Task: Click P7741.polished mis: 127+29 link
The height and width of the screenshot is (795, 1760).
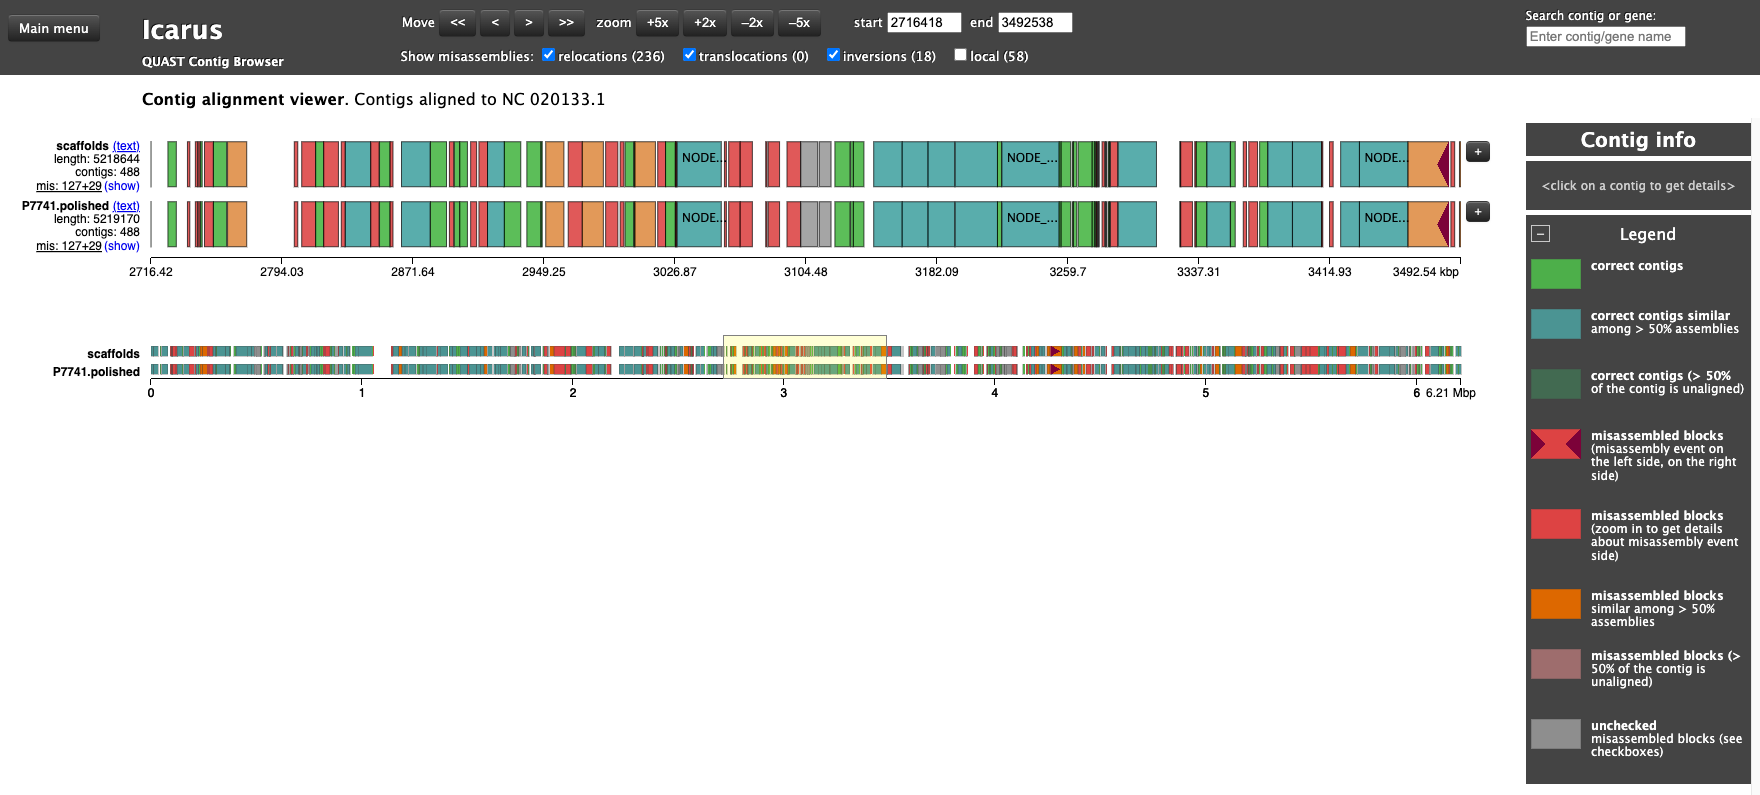Action: point(68,246)
